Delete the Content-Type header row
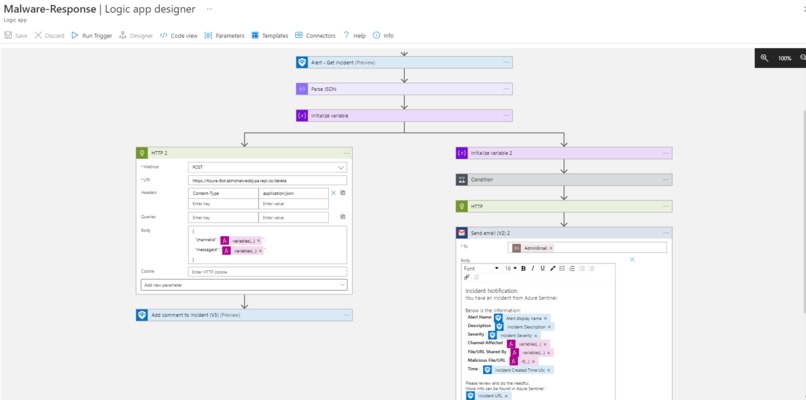 (x=333, y=193)
